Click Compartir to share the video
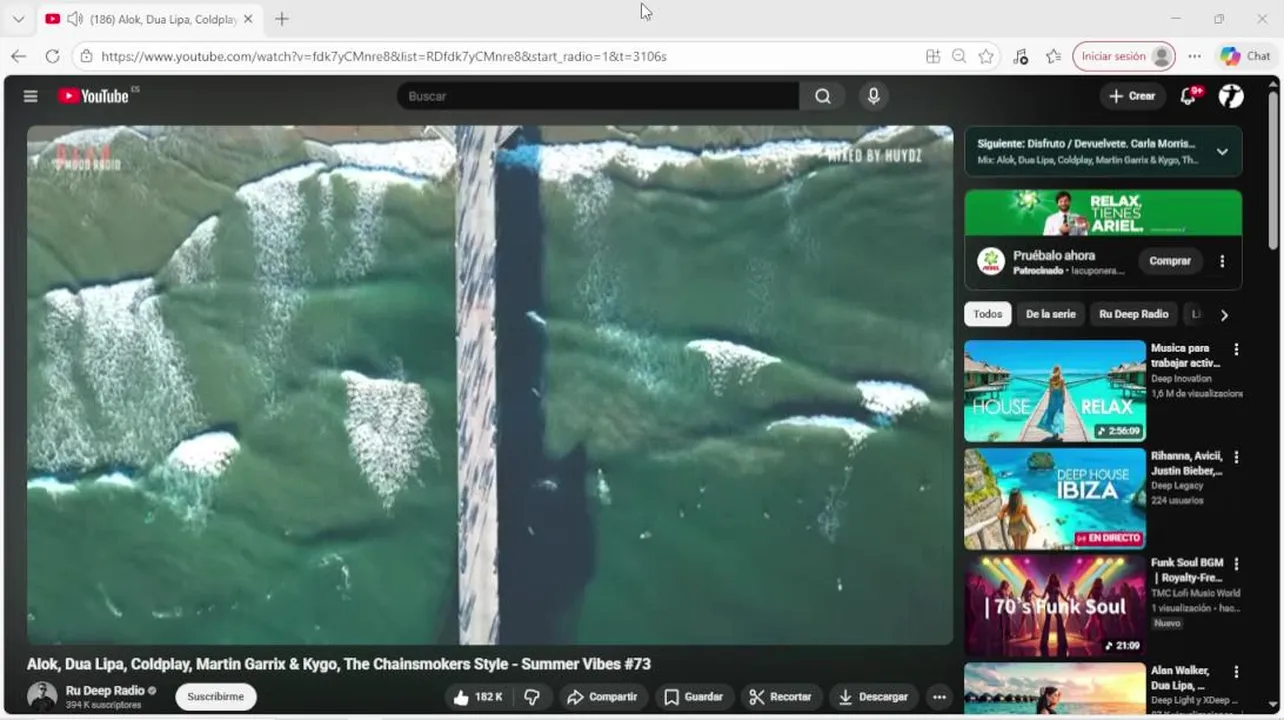The width and height of the screenshot is (1284, 720). pyautogui.click(x=602, y=697)
